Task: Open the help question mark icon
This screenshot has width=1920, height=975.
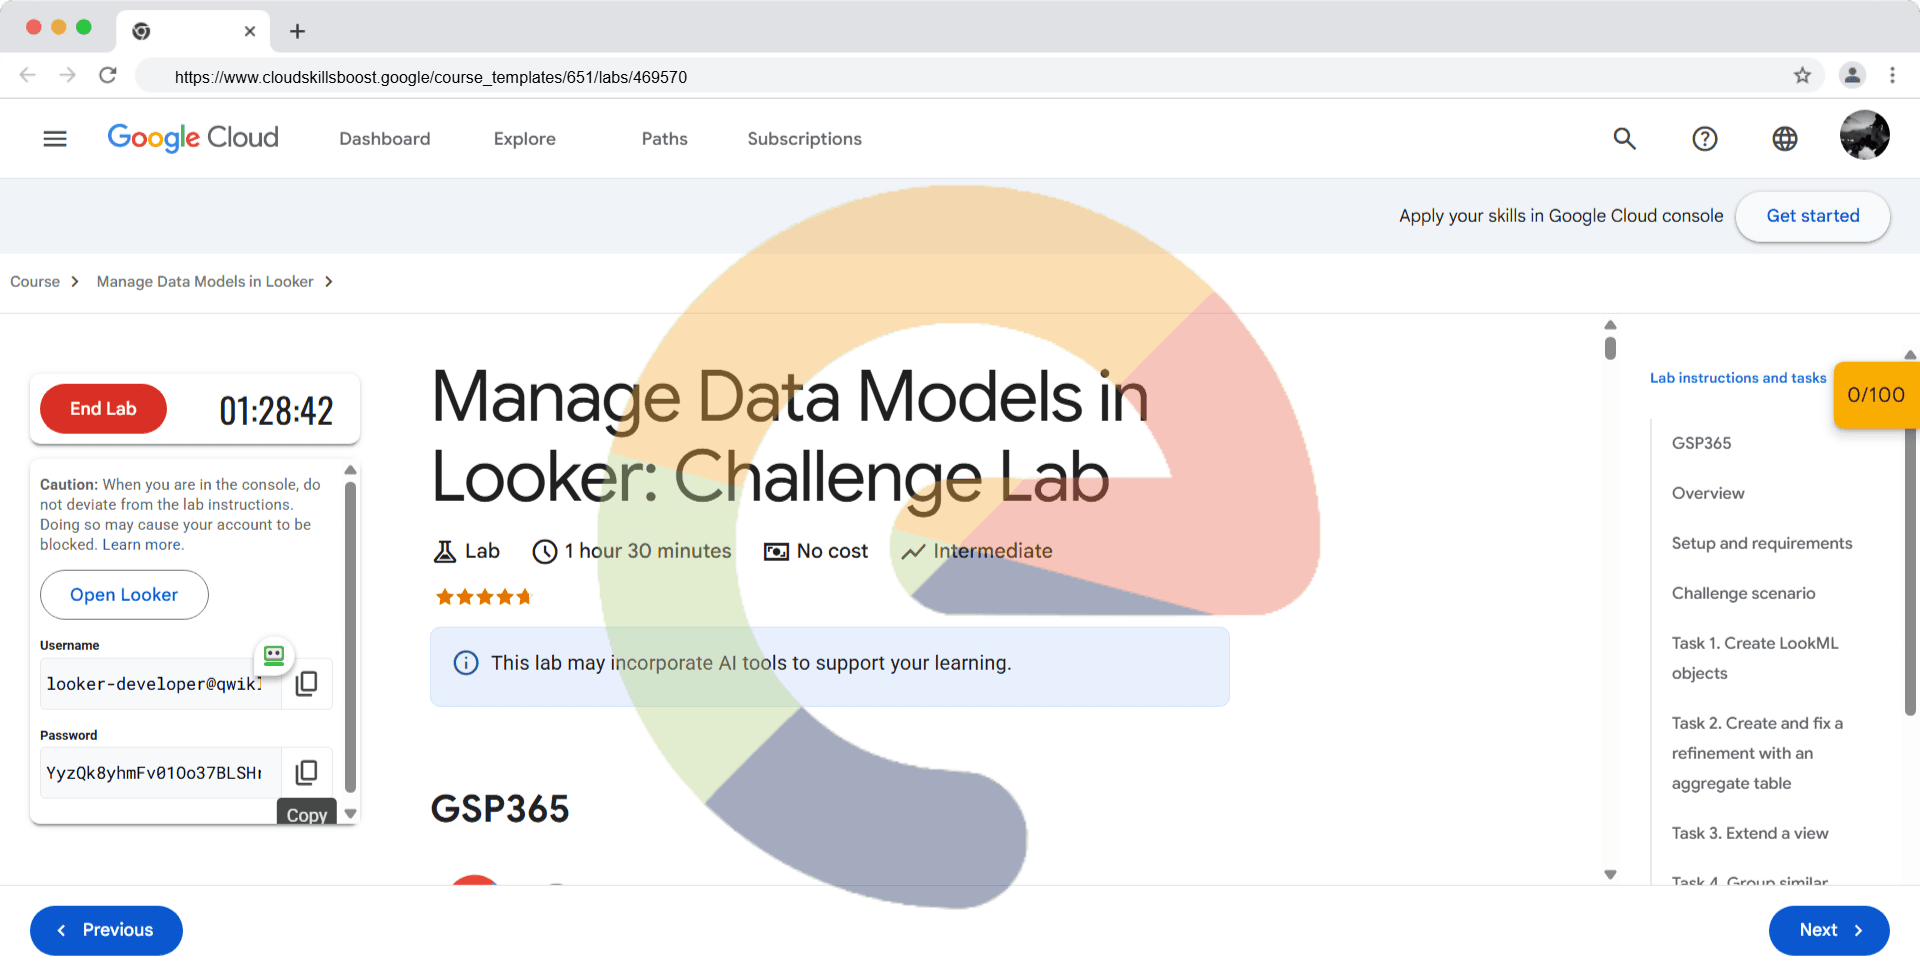Action: 1704,139
